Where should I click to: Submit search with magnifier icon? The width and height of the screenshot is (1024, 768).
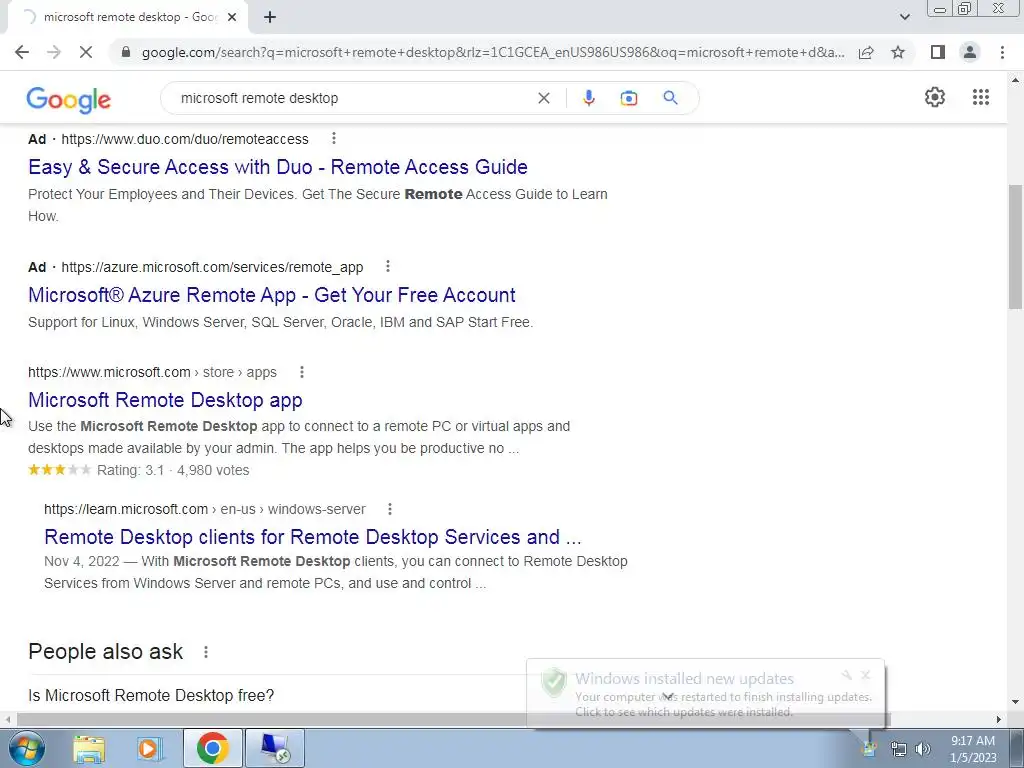click(x=670, y=98)
